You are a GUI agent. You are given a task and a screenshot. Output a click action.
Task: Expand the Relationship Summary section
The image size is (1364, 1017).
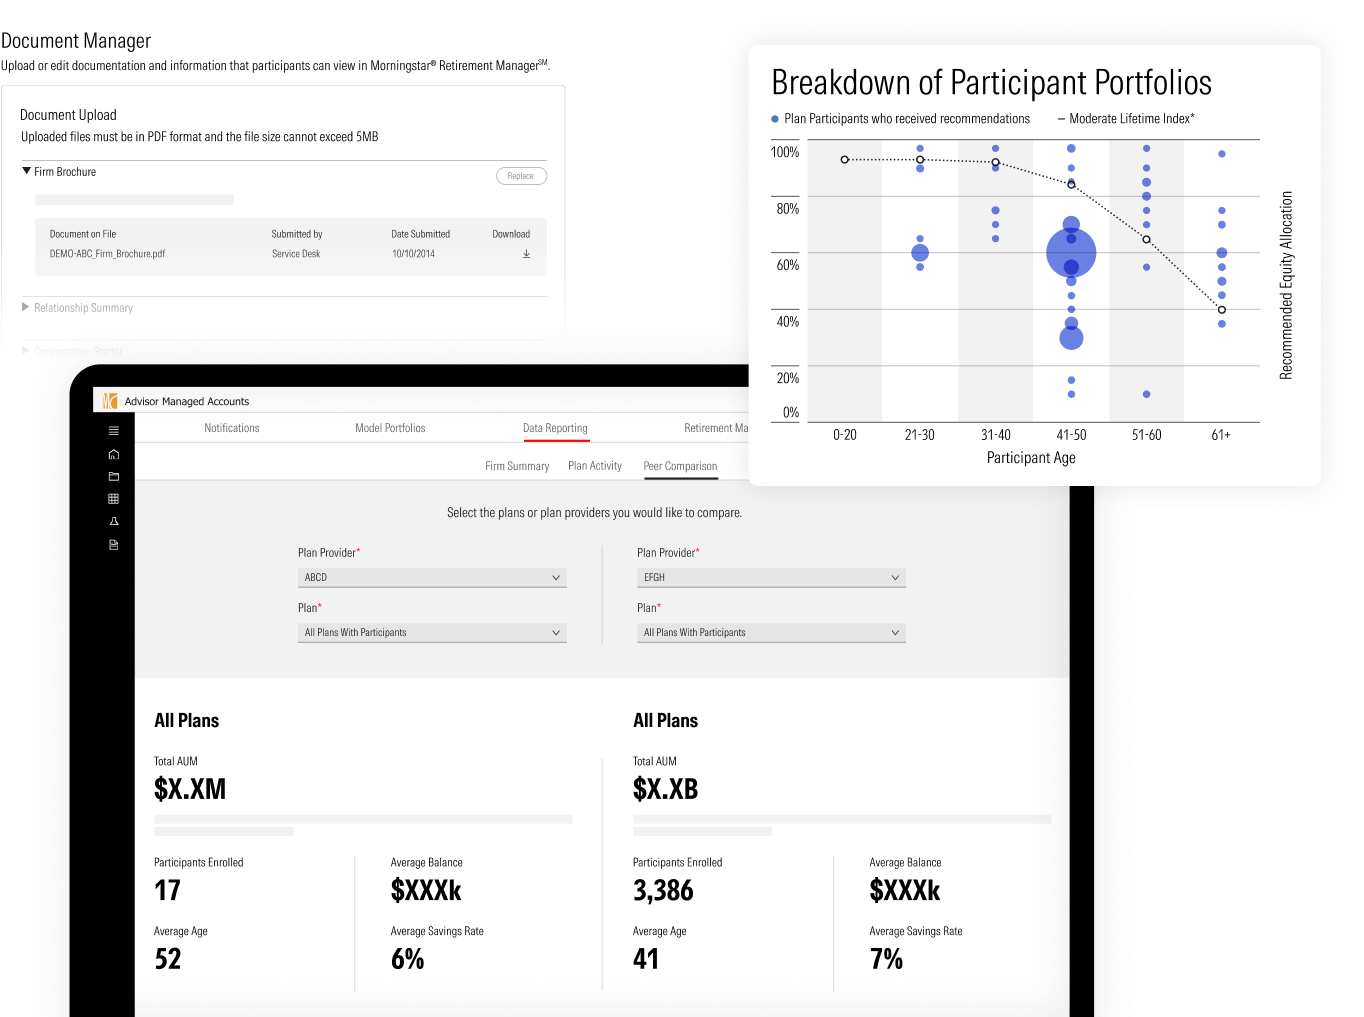(x=26, y=308)
